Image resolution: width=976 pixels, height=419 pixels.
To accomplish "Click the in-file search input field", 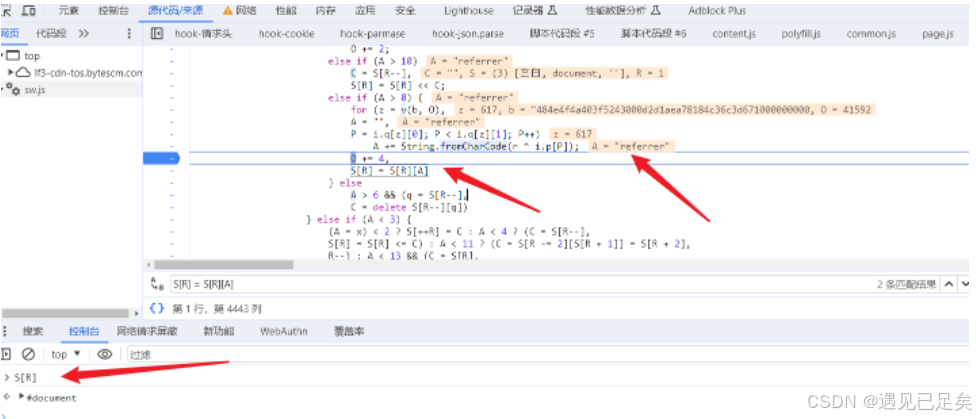I will pos(523,284).
